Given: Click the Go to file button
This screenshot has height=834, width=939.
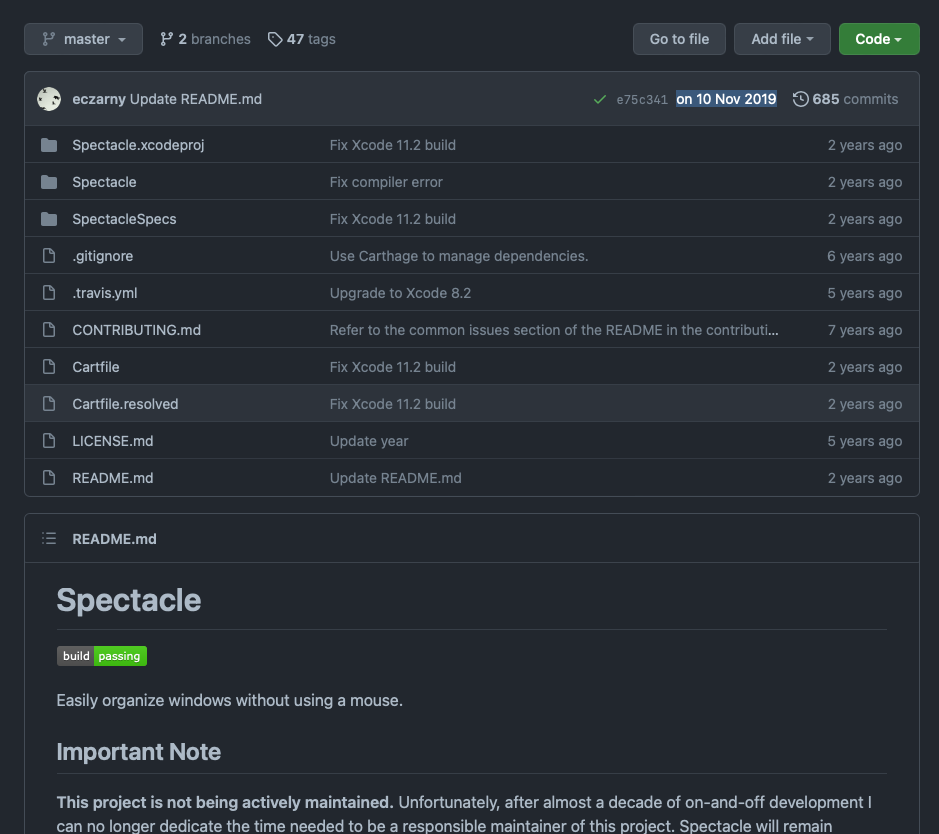Looking at the screenshot, I should tap(679, 39).
